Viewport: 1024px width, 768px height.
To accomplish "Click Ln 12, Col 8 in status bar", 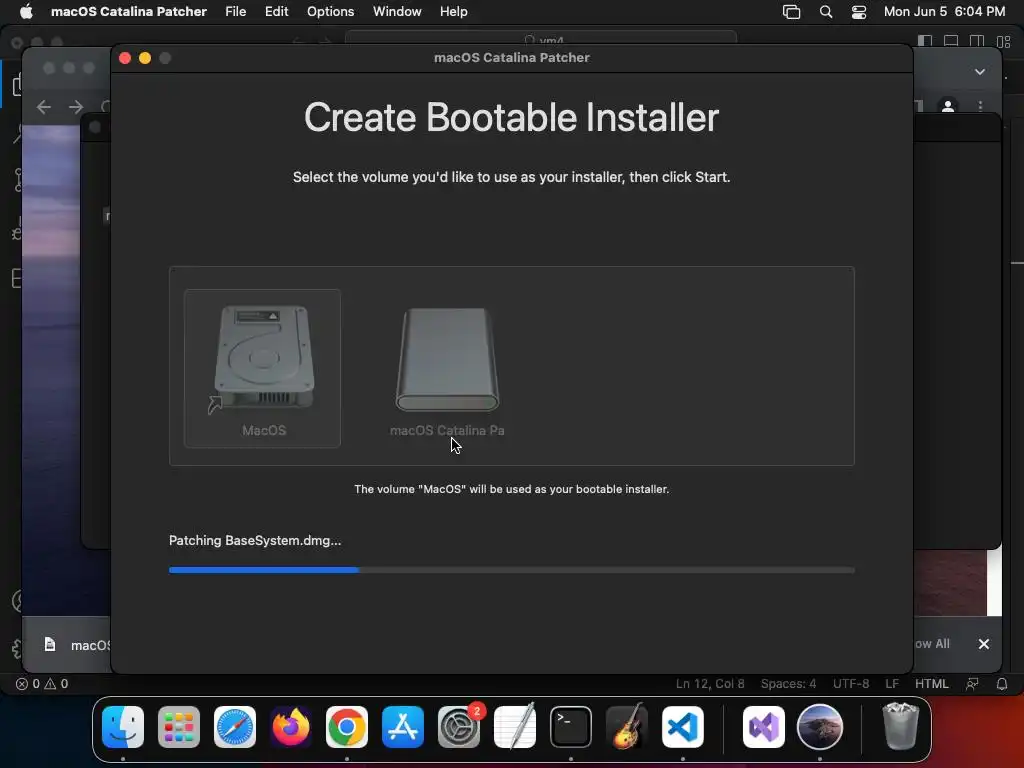I will [x=710, y=684].
